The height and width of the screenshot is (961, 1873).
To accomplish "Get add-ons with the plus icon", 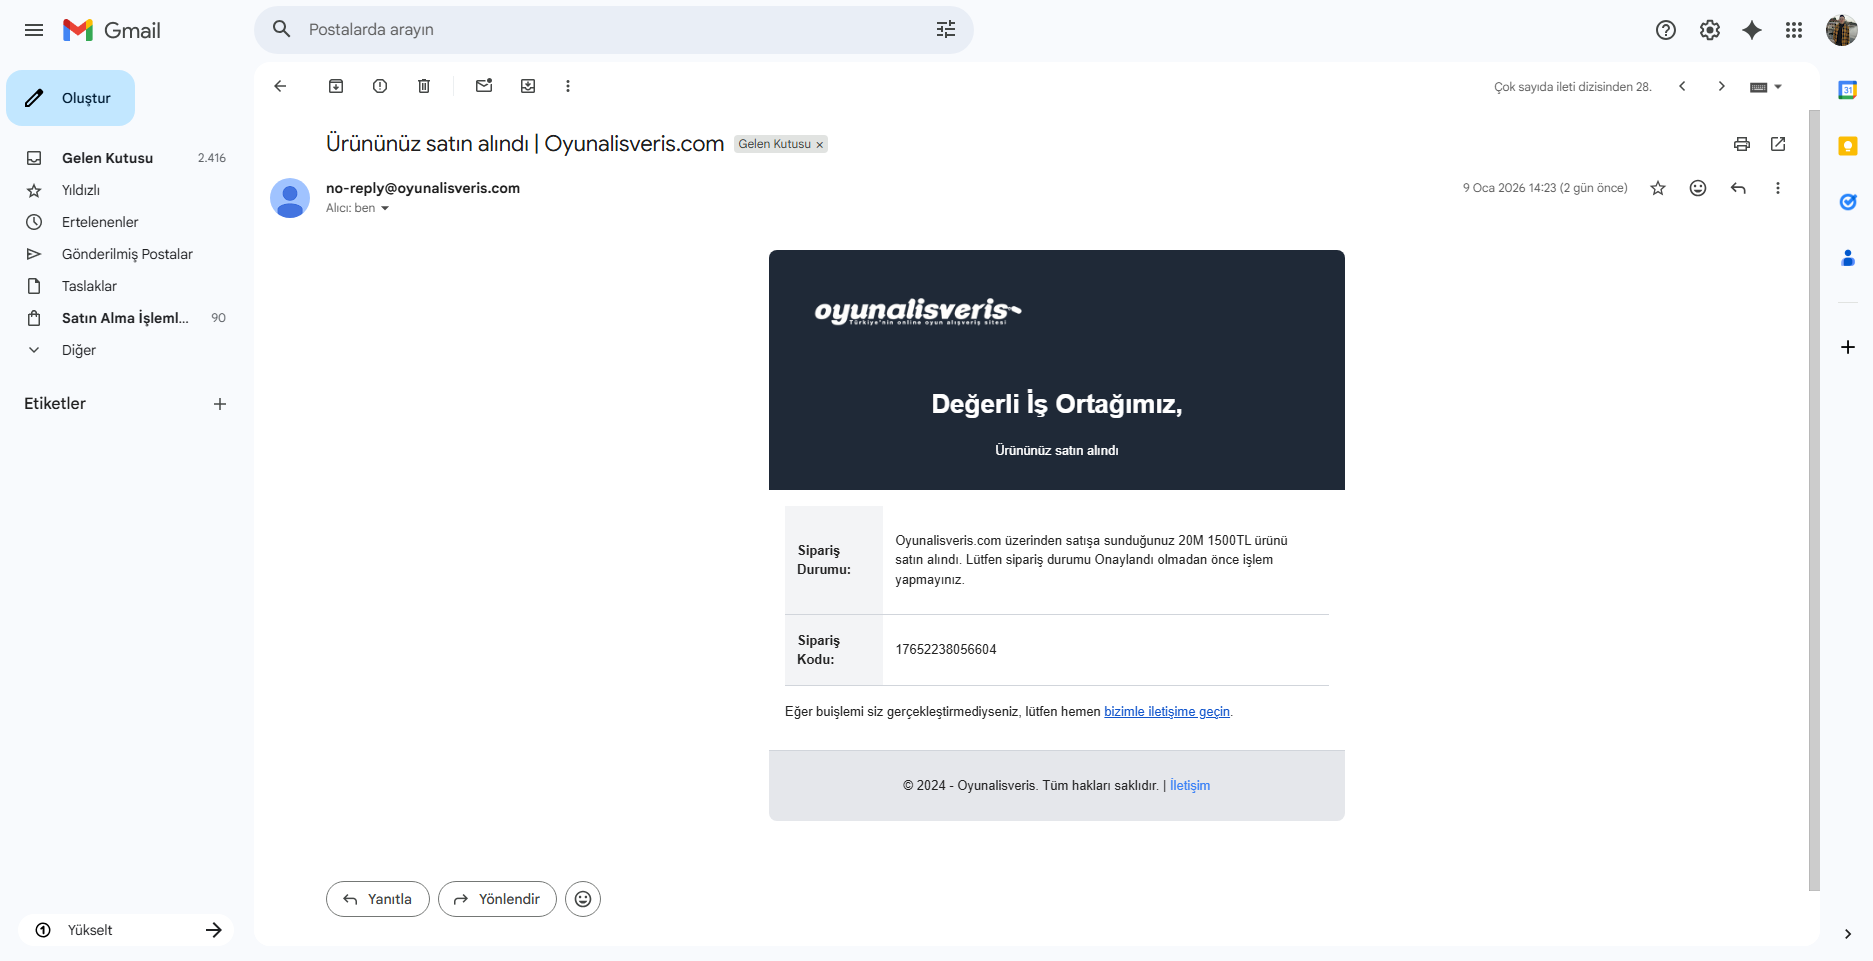I will (x=1848, y=347).
